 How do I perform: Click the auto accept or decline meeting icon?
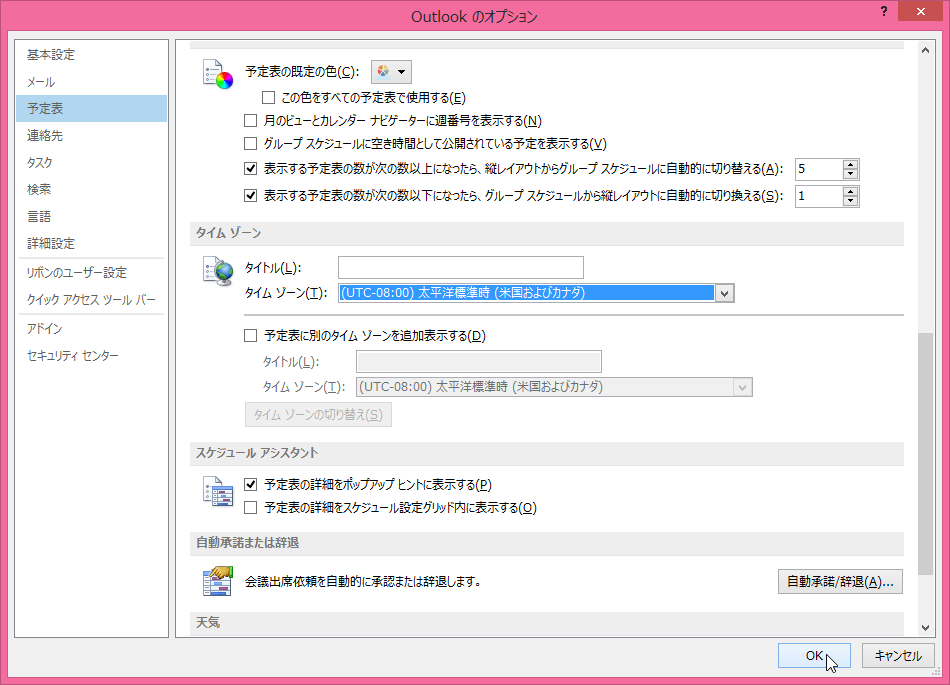tap(218, 581)
